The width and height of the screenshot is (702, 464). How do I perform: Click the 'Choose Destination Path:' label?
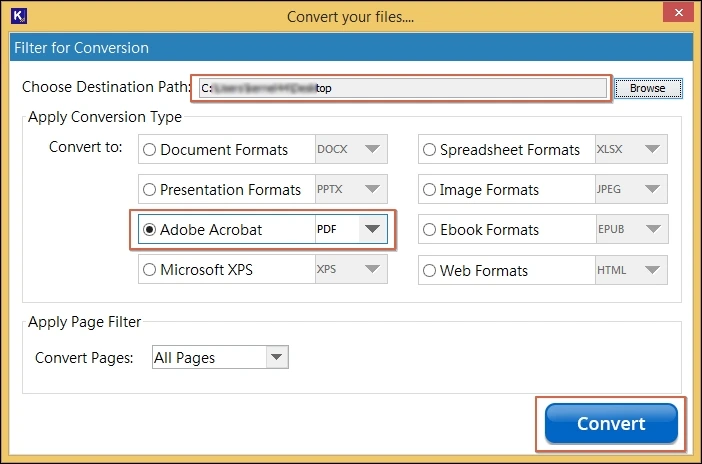[x=107, y=87]
